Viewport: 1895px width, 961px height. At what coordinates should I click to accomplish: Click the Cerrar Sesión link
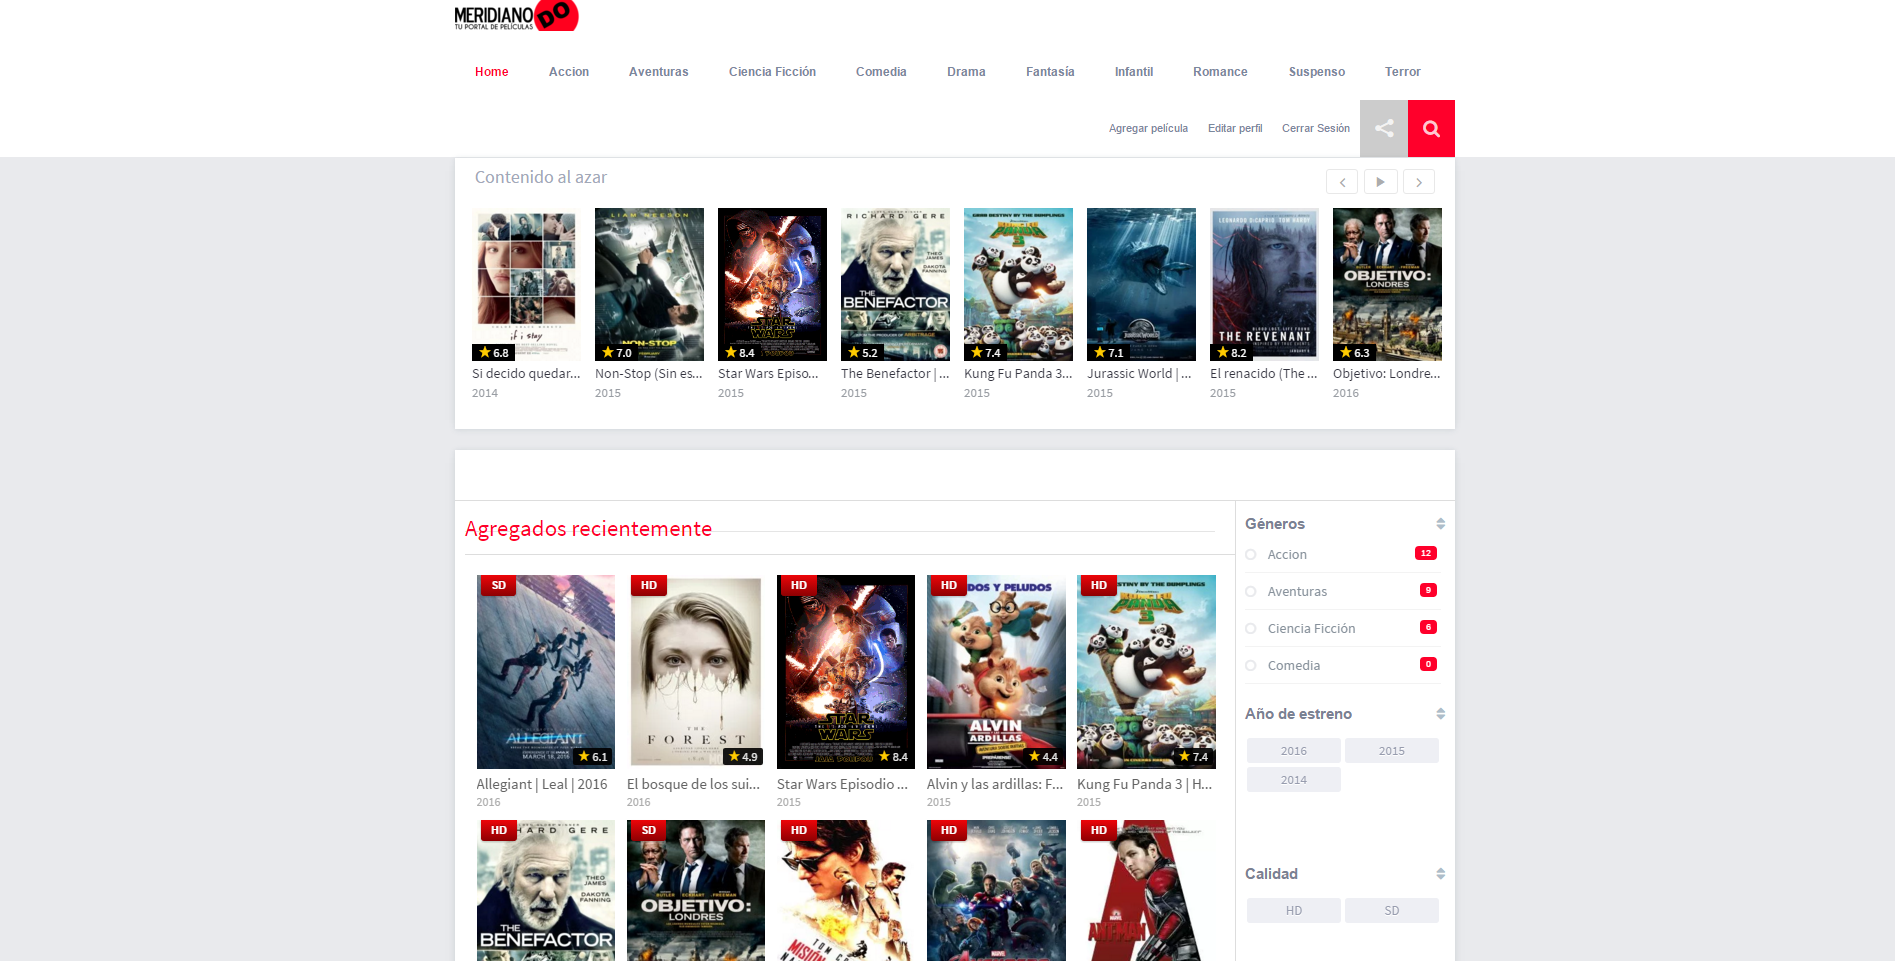pyautogui.click(x=1316, y=128)
